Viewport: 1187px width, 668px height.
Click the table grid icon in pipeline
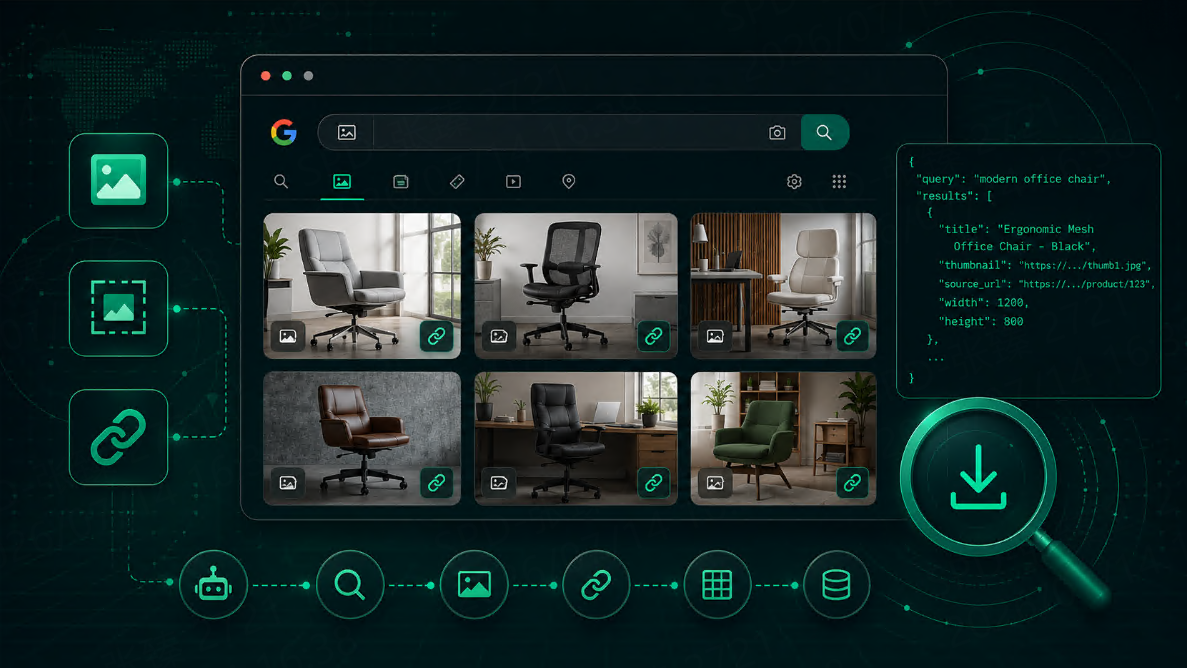click(x=717, y=585)
